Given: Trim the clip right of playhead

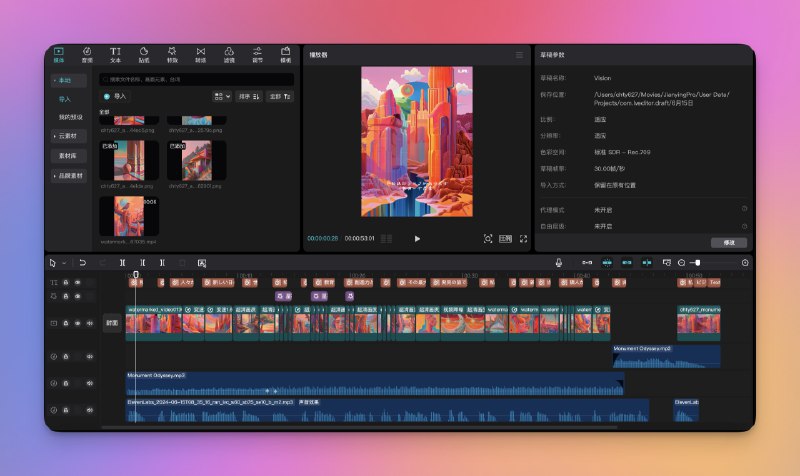Looking at the screenshot, I should (162, 263).
